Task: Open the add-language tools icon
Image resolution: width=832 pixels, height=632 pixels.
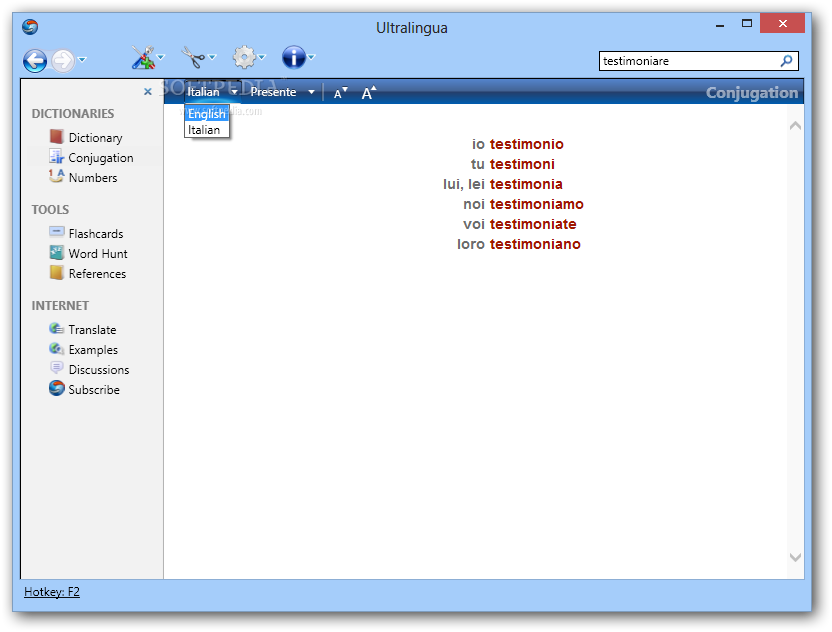Action: point(143,57)
